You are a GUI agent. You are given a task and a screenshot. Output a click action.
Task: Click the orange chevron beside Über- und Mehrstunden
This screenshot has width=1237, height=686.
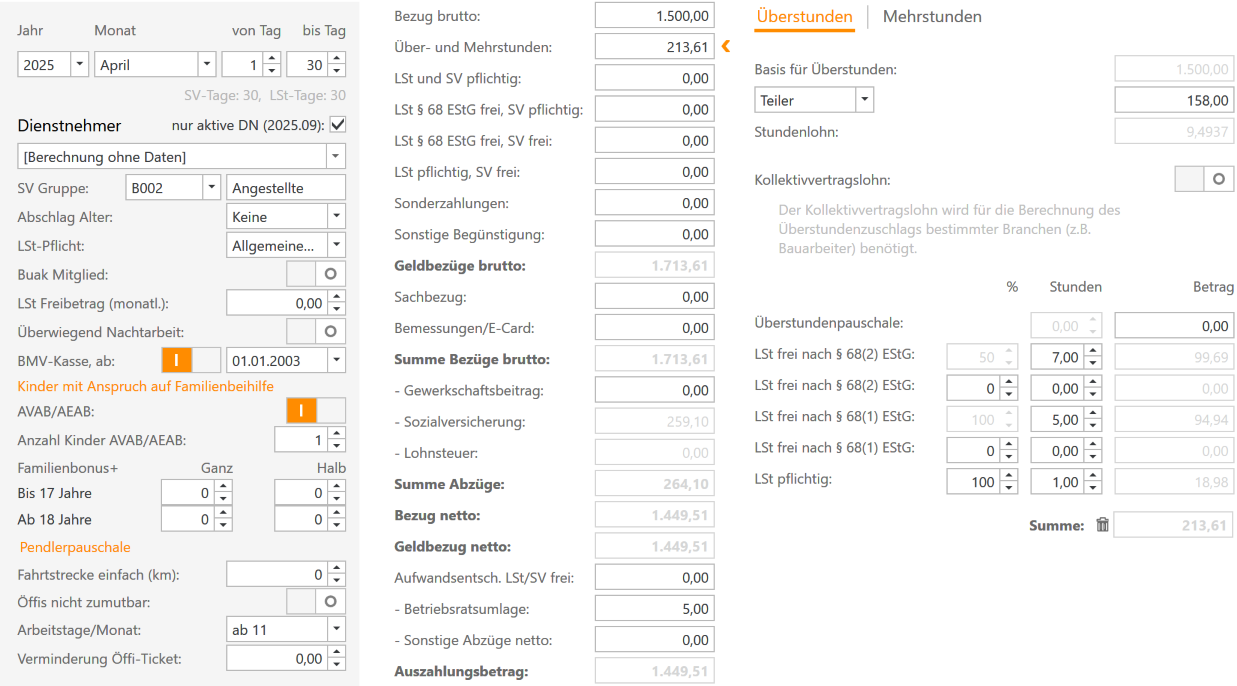[725, 46]
